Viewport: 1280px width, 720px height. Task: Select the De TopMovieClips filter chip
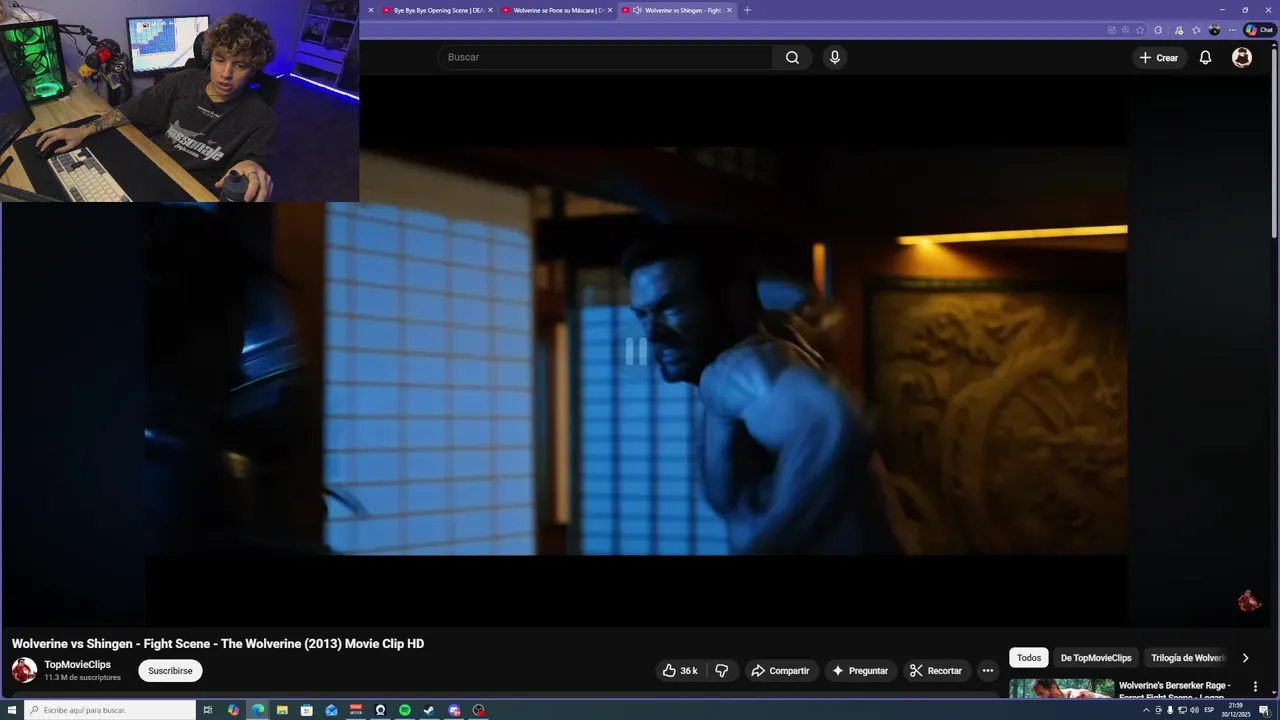1096,658
